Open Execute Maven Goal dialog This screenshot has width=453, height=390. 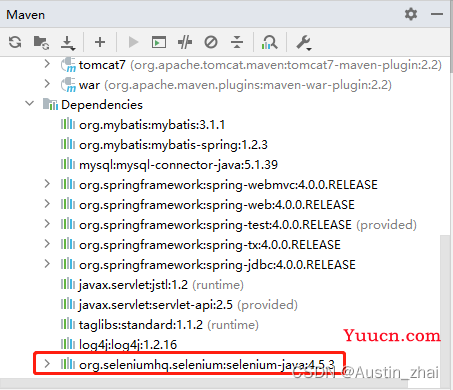pyautogui.click(x=159, y=42)
